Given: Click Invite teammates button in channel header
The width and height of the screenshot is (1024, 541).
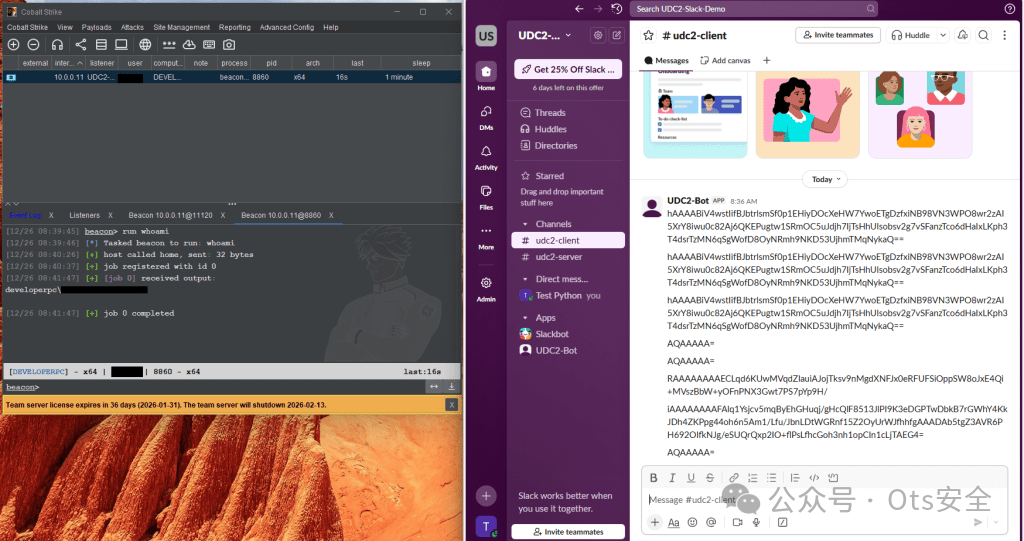Looking at the screenshot, I should 838,35.
